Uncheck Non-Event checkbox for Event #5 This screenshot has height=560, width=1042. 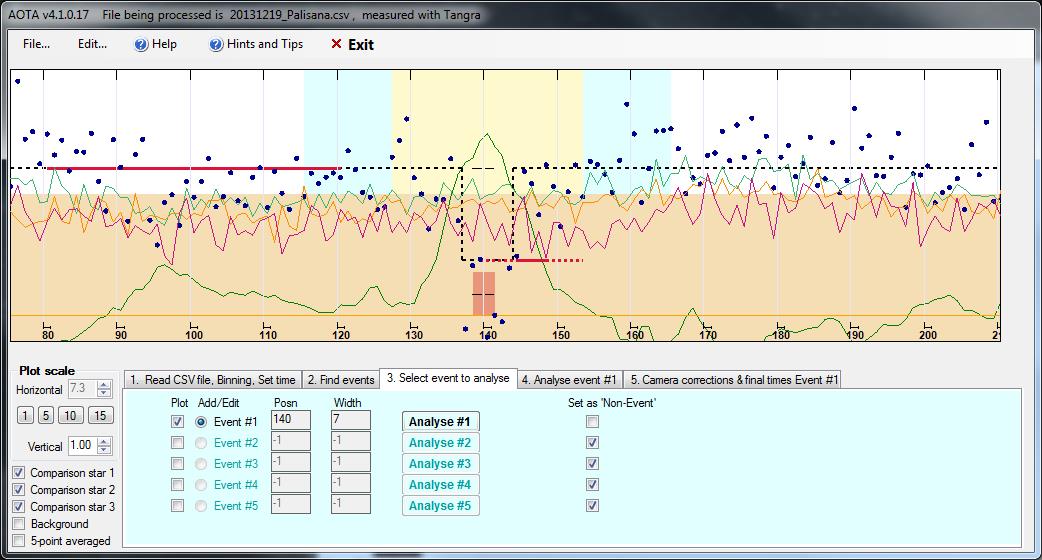point(592,506)
